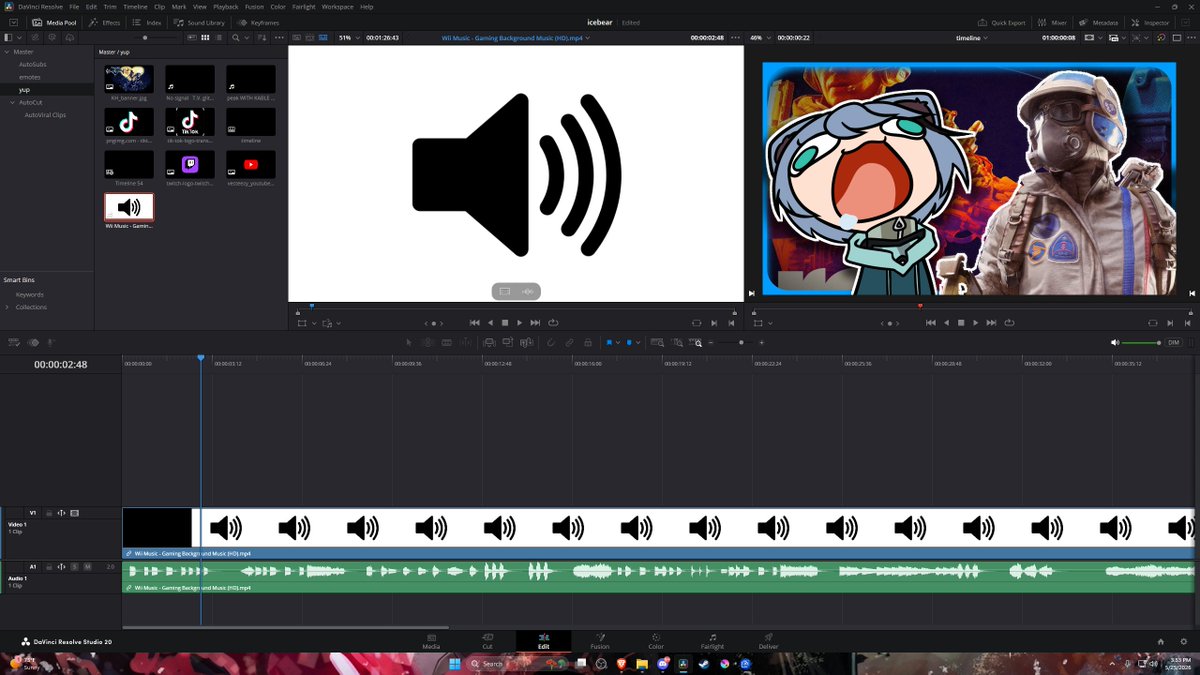Jump to first frame in timeline viewer
Image resolution: width=1200 pixels, height=675 pixels.
pyautogui.click(x=931, y=323)
